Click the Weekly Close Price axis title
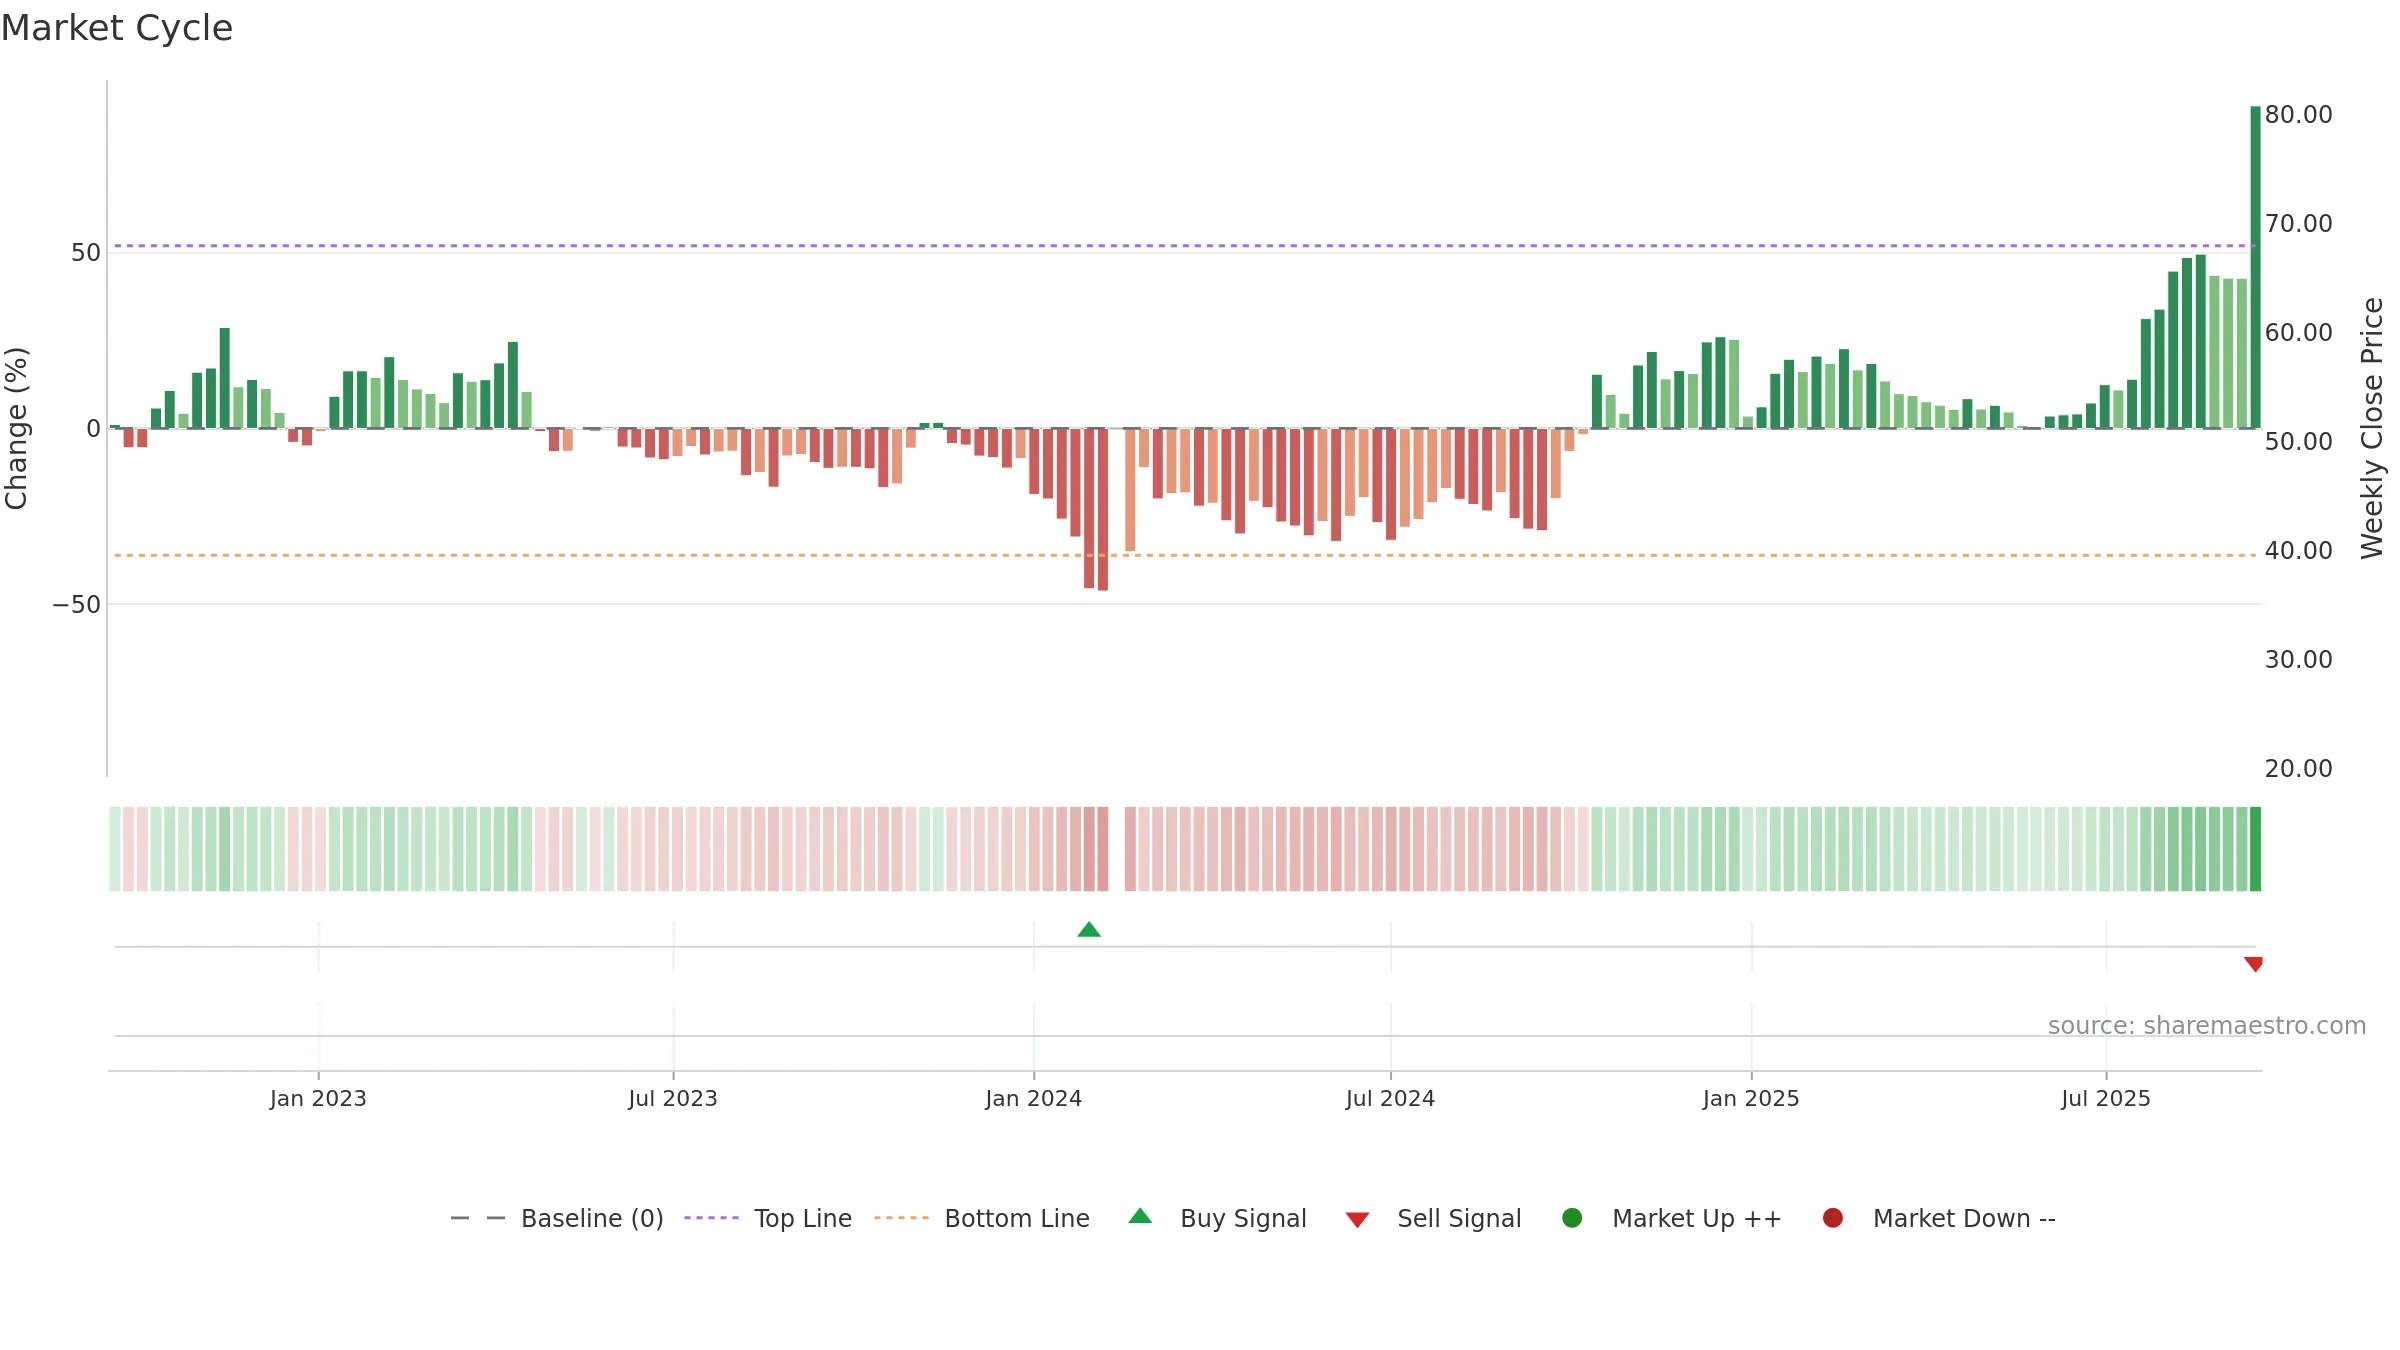 pos(2372,428)
